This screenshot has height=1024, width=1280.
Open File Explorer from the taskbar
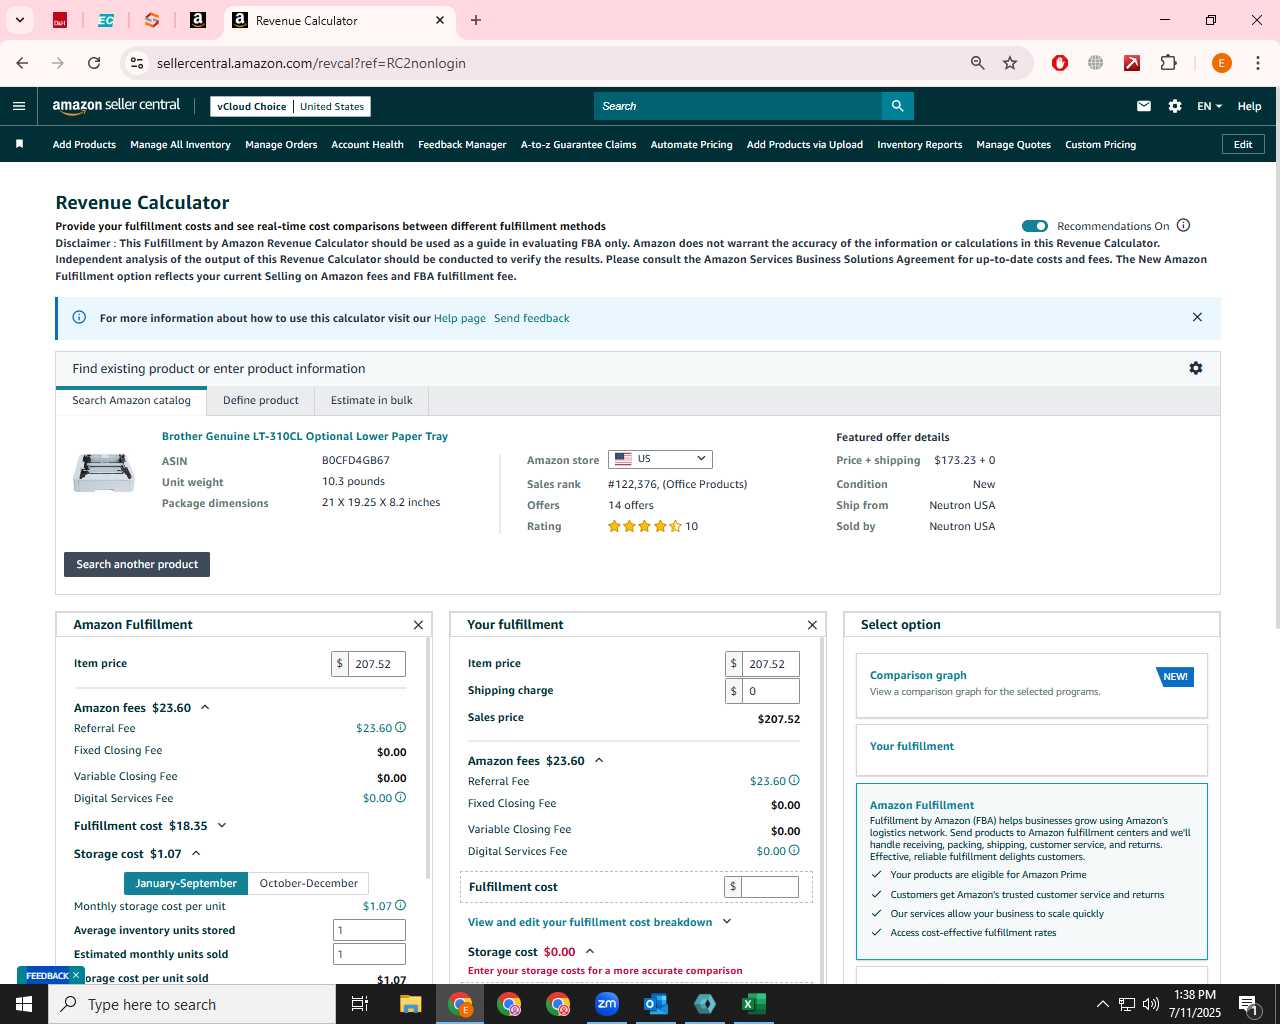(x=411, y=1004)
